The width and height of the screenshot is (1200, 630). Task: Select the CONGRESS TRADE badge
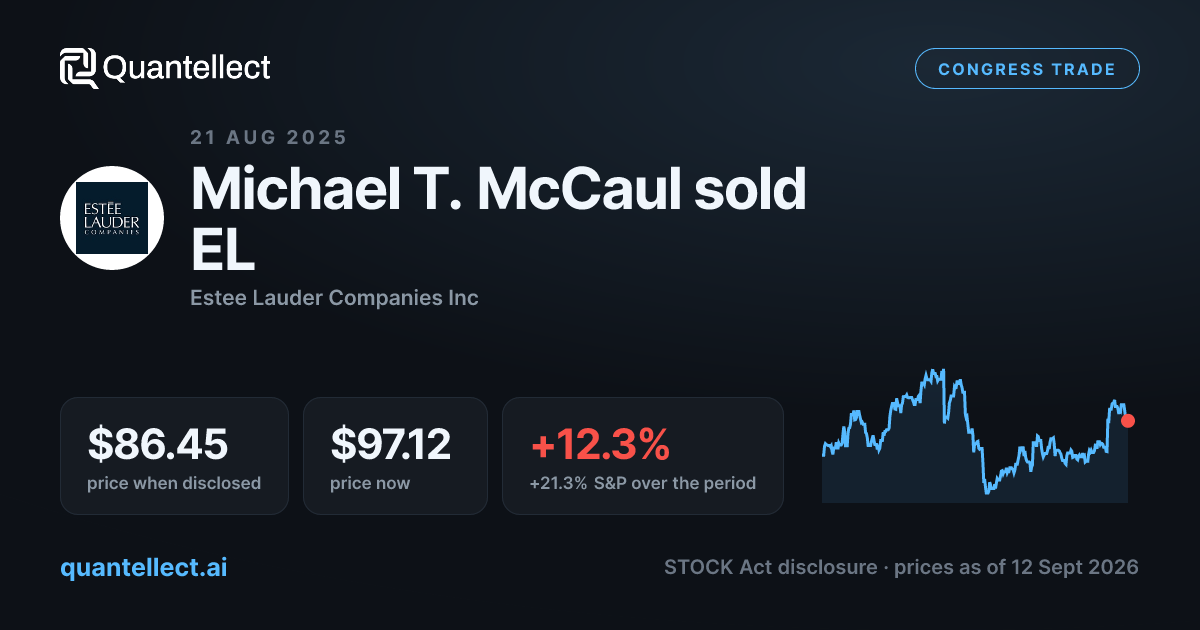(x=1027, y=69)
